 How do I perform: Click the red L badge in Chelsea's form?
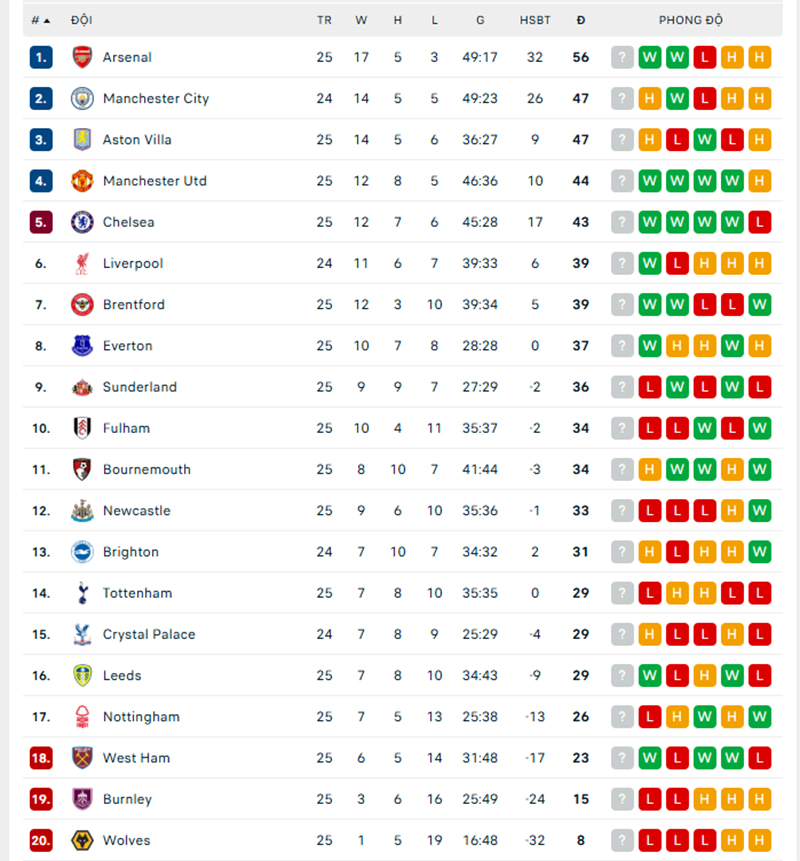(760, 222)
